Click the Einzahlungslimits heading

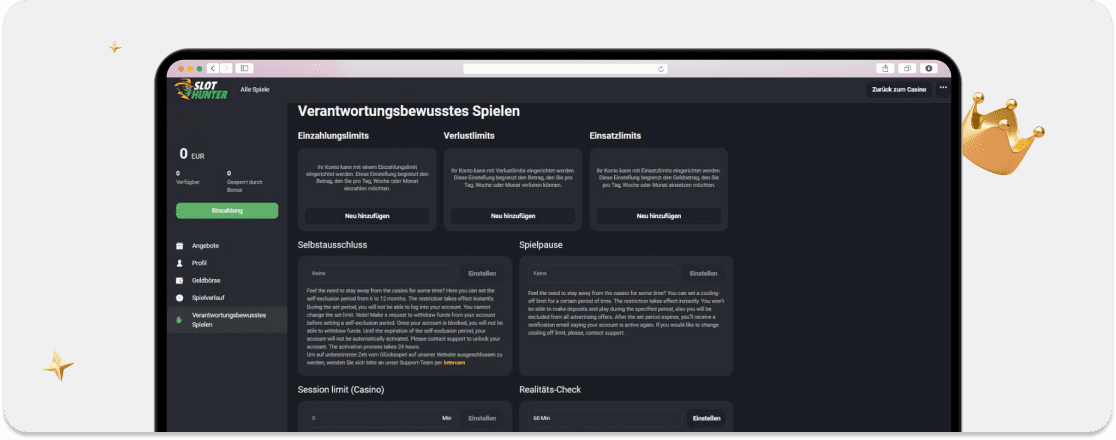coord(333,135)
